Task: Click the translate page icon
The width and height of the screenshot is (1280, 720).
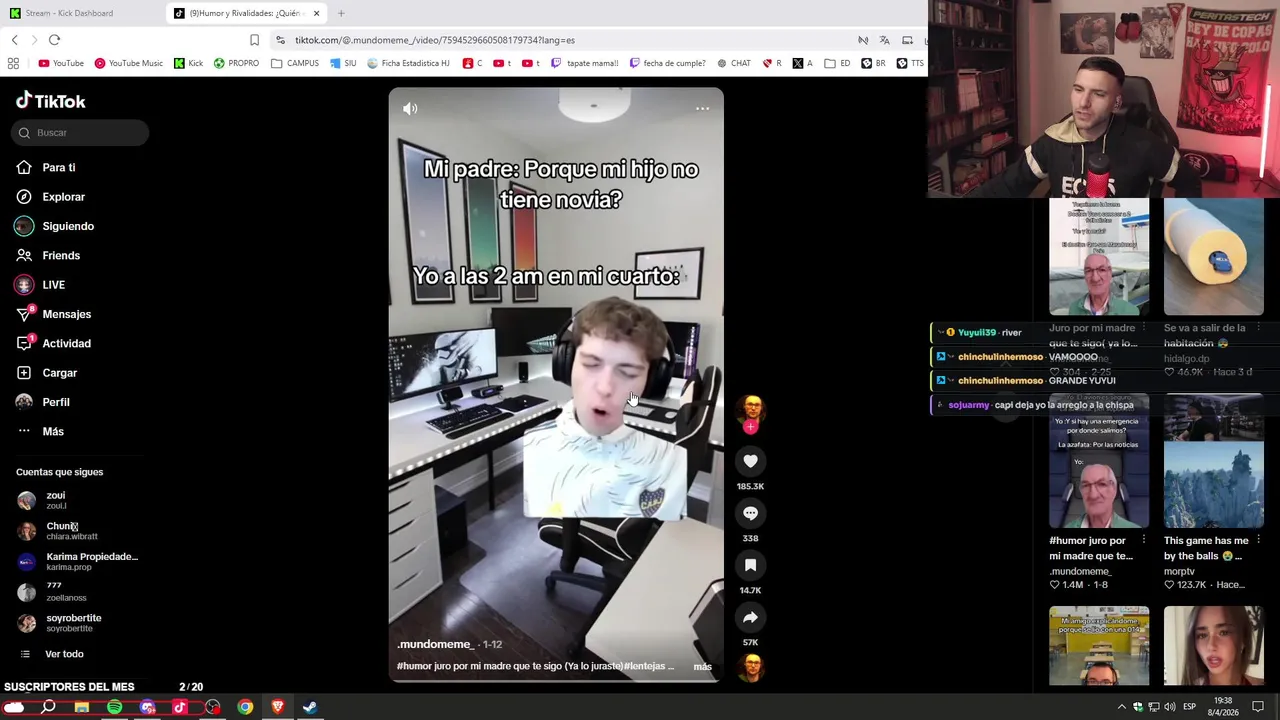Action: (x=884, y=40)
